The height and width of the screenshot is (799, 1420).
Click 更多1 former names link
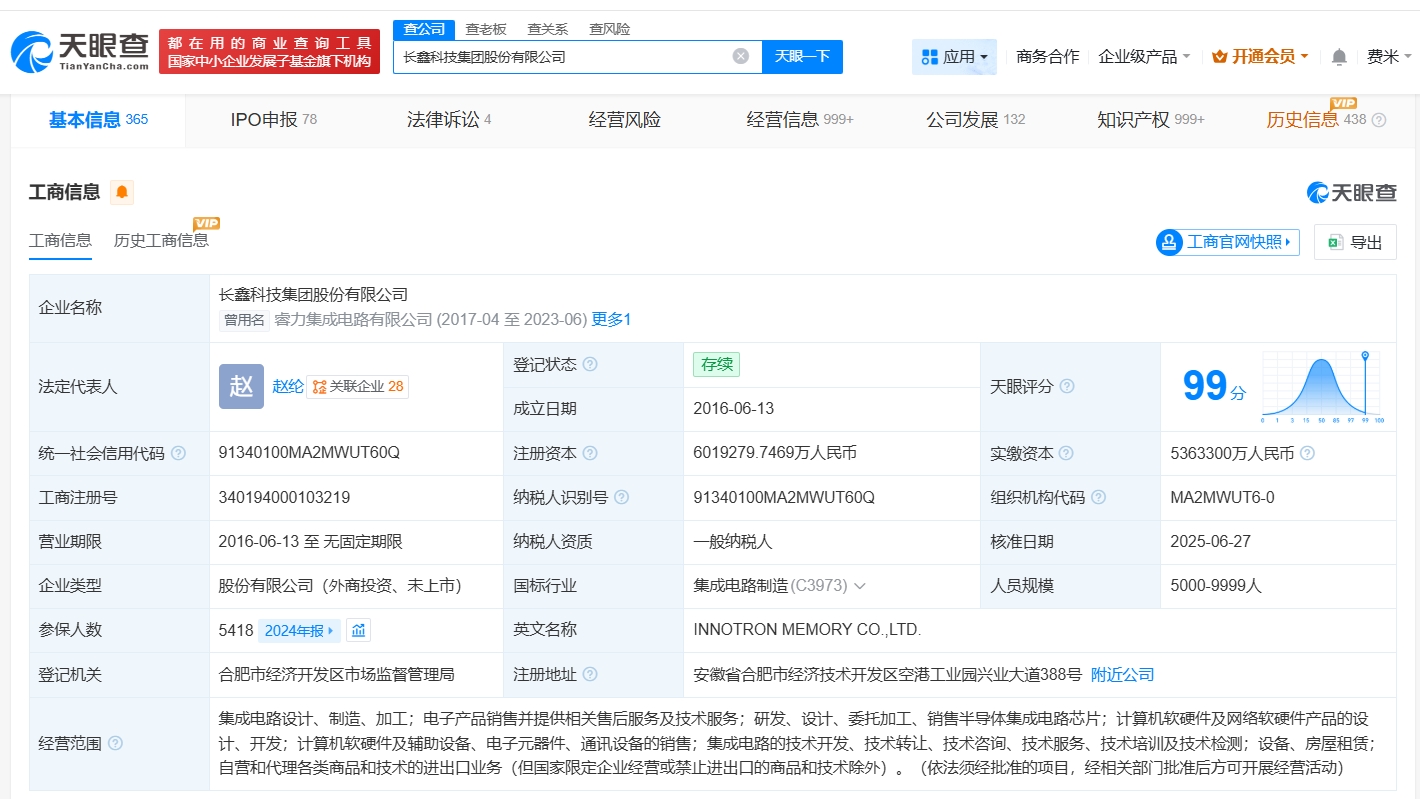coord(611,320)
